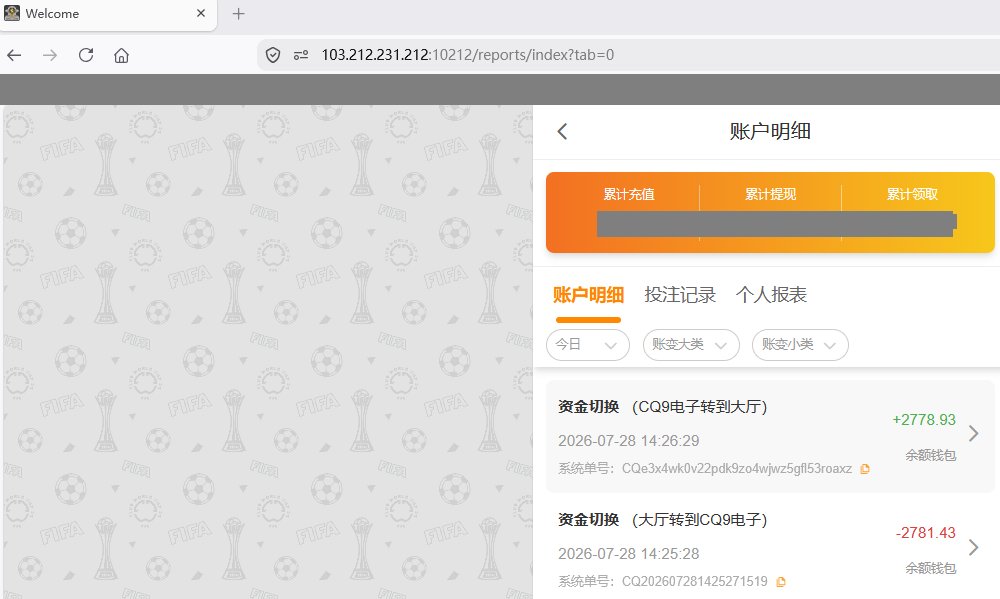This screenshot has height=599, width=1000.
Task: Click 余额钱包 under the -2781.43 amount
Action: (x=930, y=568)
